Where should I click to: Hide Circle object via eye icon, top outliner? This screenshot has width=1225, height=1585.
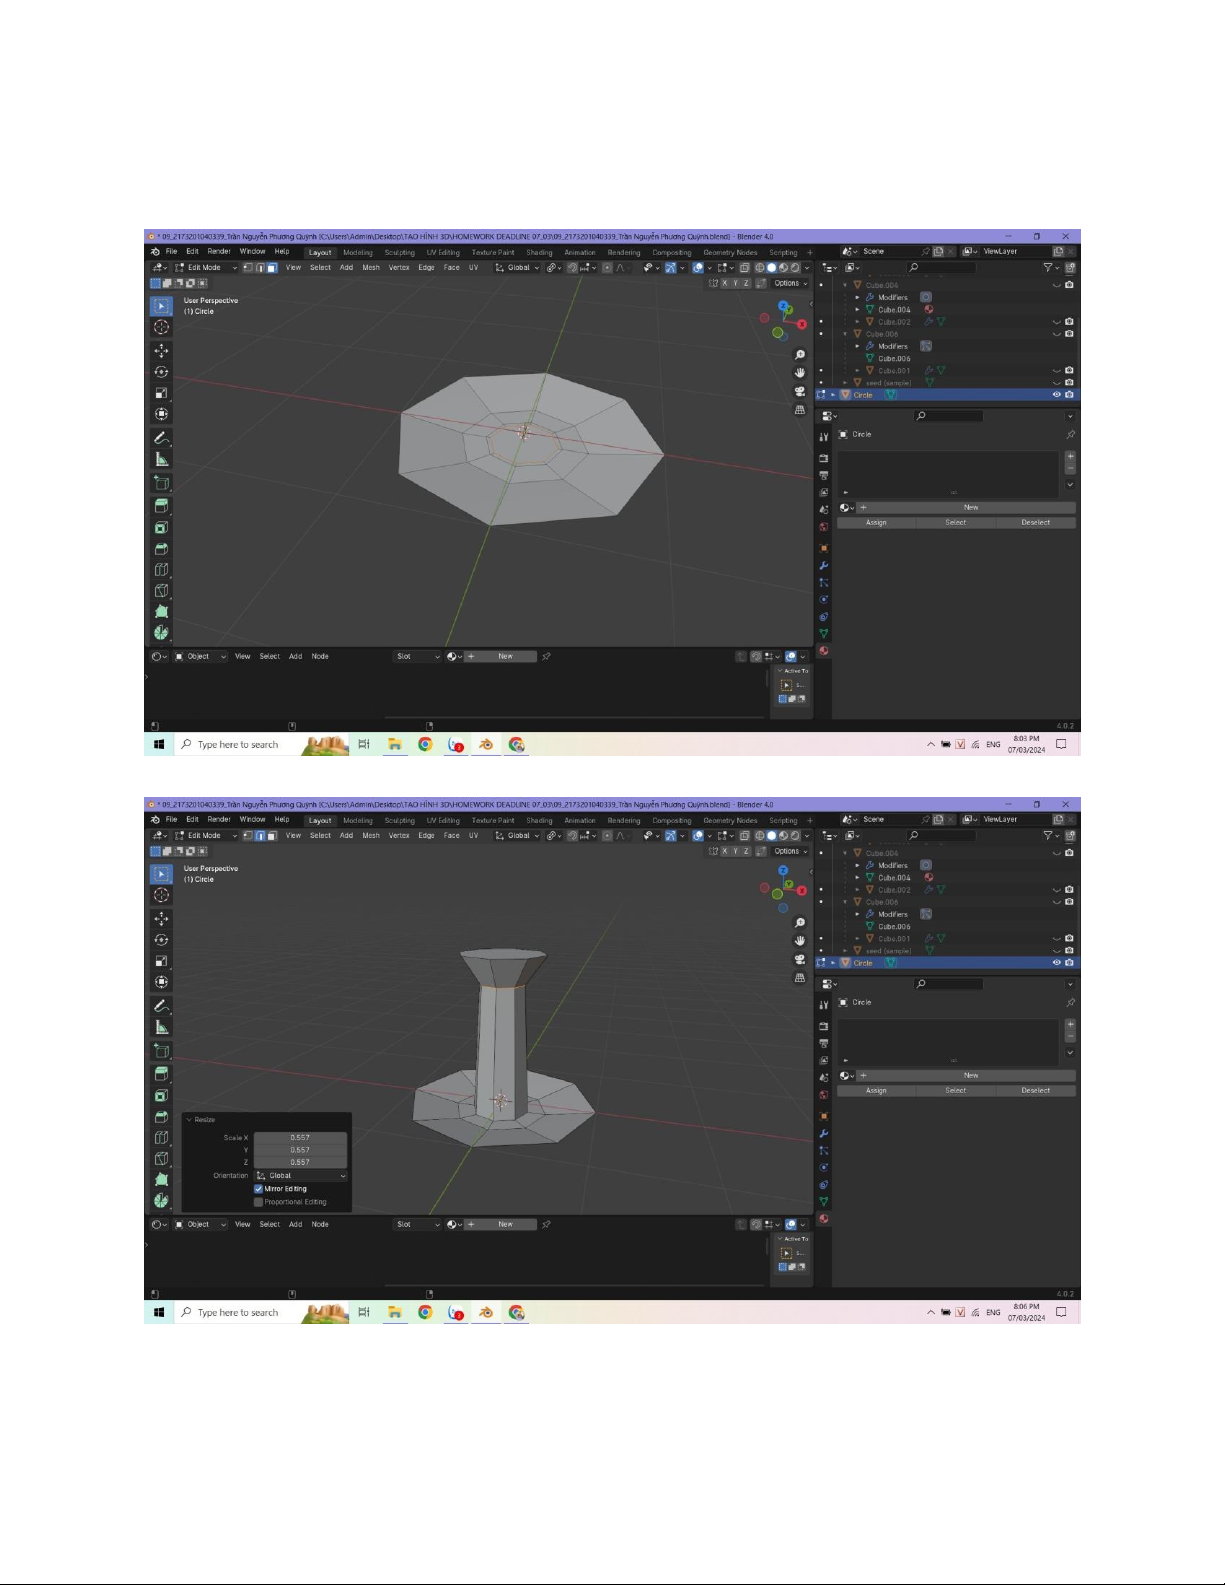pyautogui.click(x=1056, y=395)
